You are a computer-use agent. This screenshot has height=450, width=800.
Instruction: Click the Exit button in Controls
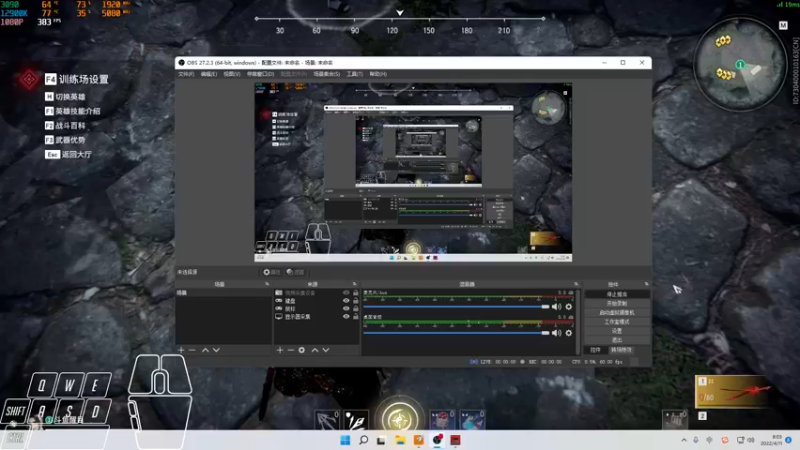617,340
